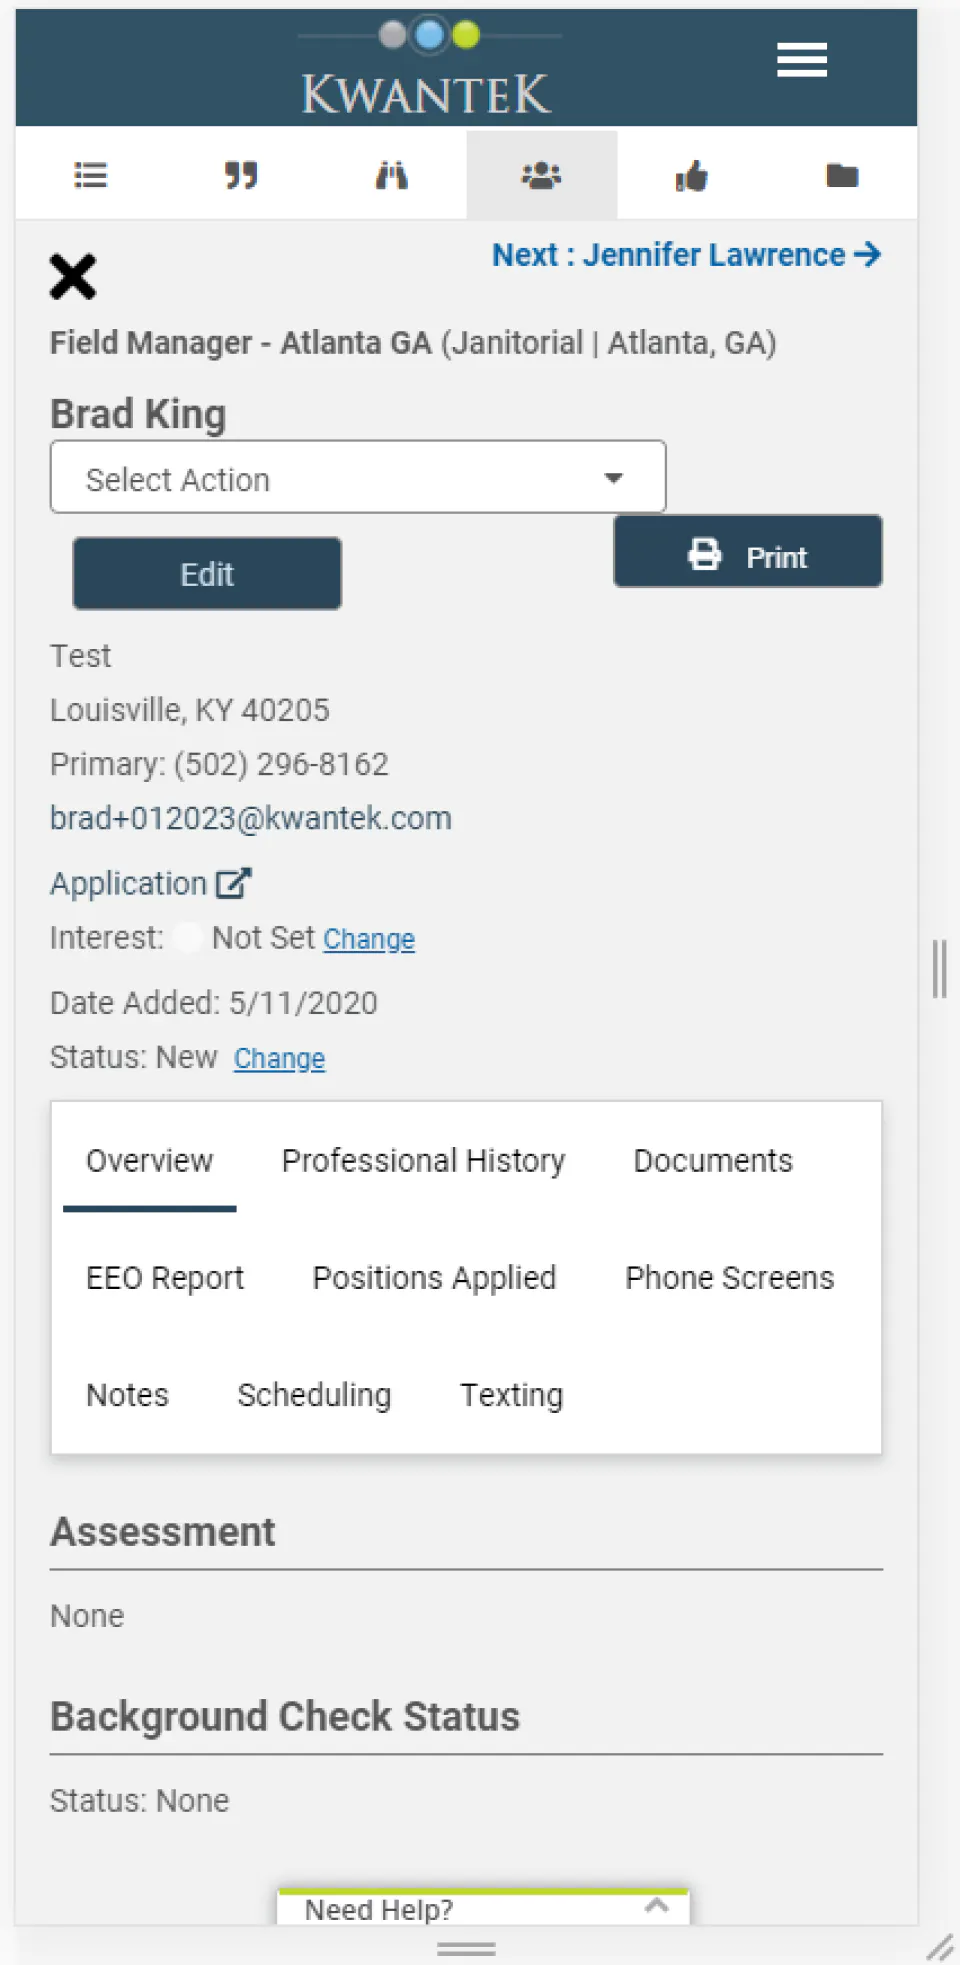This screenshot has width=960, height=1965.
Task: Open the Texting tab
Action: [x=511, y=1394]
